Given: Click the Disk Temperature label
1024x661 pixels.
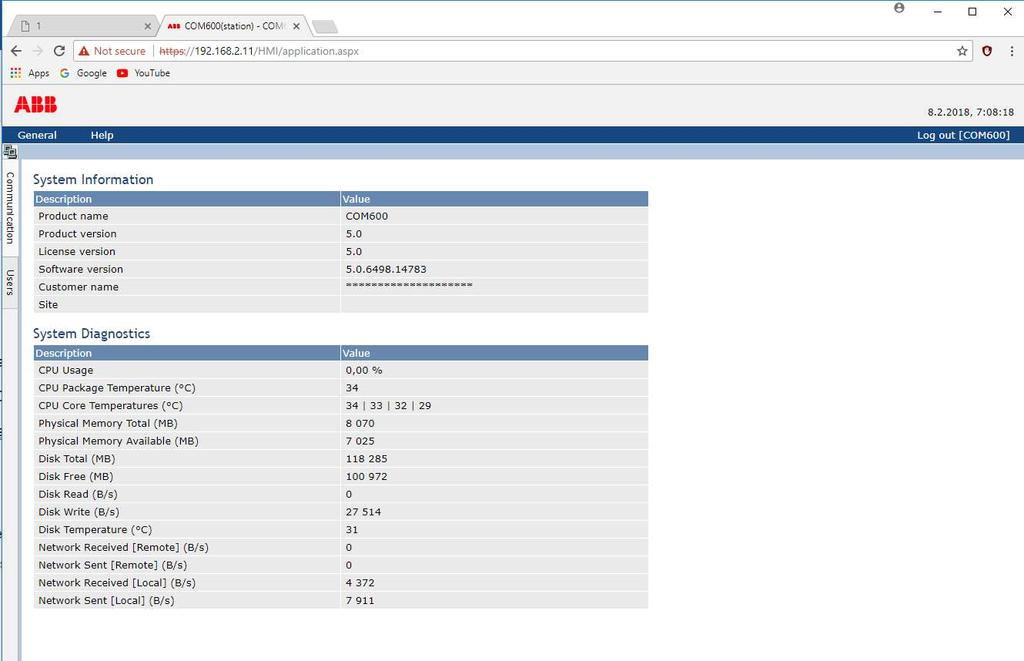Looking at the screenshot, I should point(95,530).
